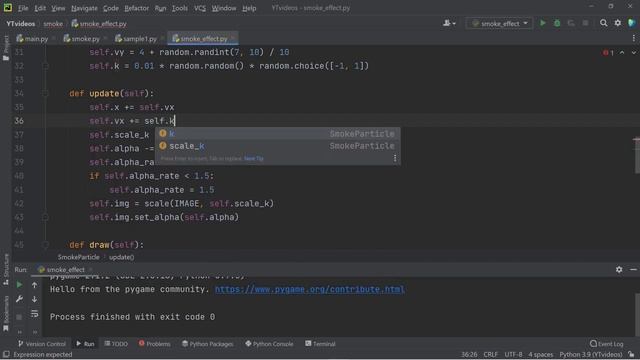Click the error indicator showing 1 error
Screen dimensions: 640x360
[x=608, y=53]
